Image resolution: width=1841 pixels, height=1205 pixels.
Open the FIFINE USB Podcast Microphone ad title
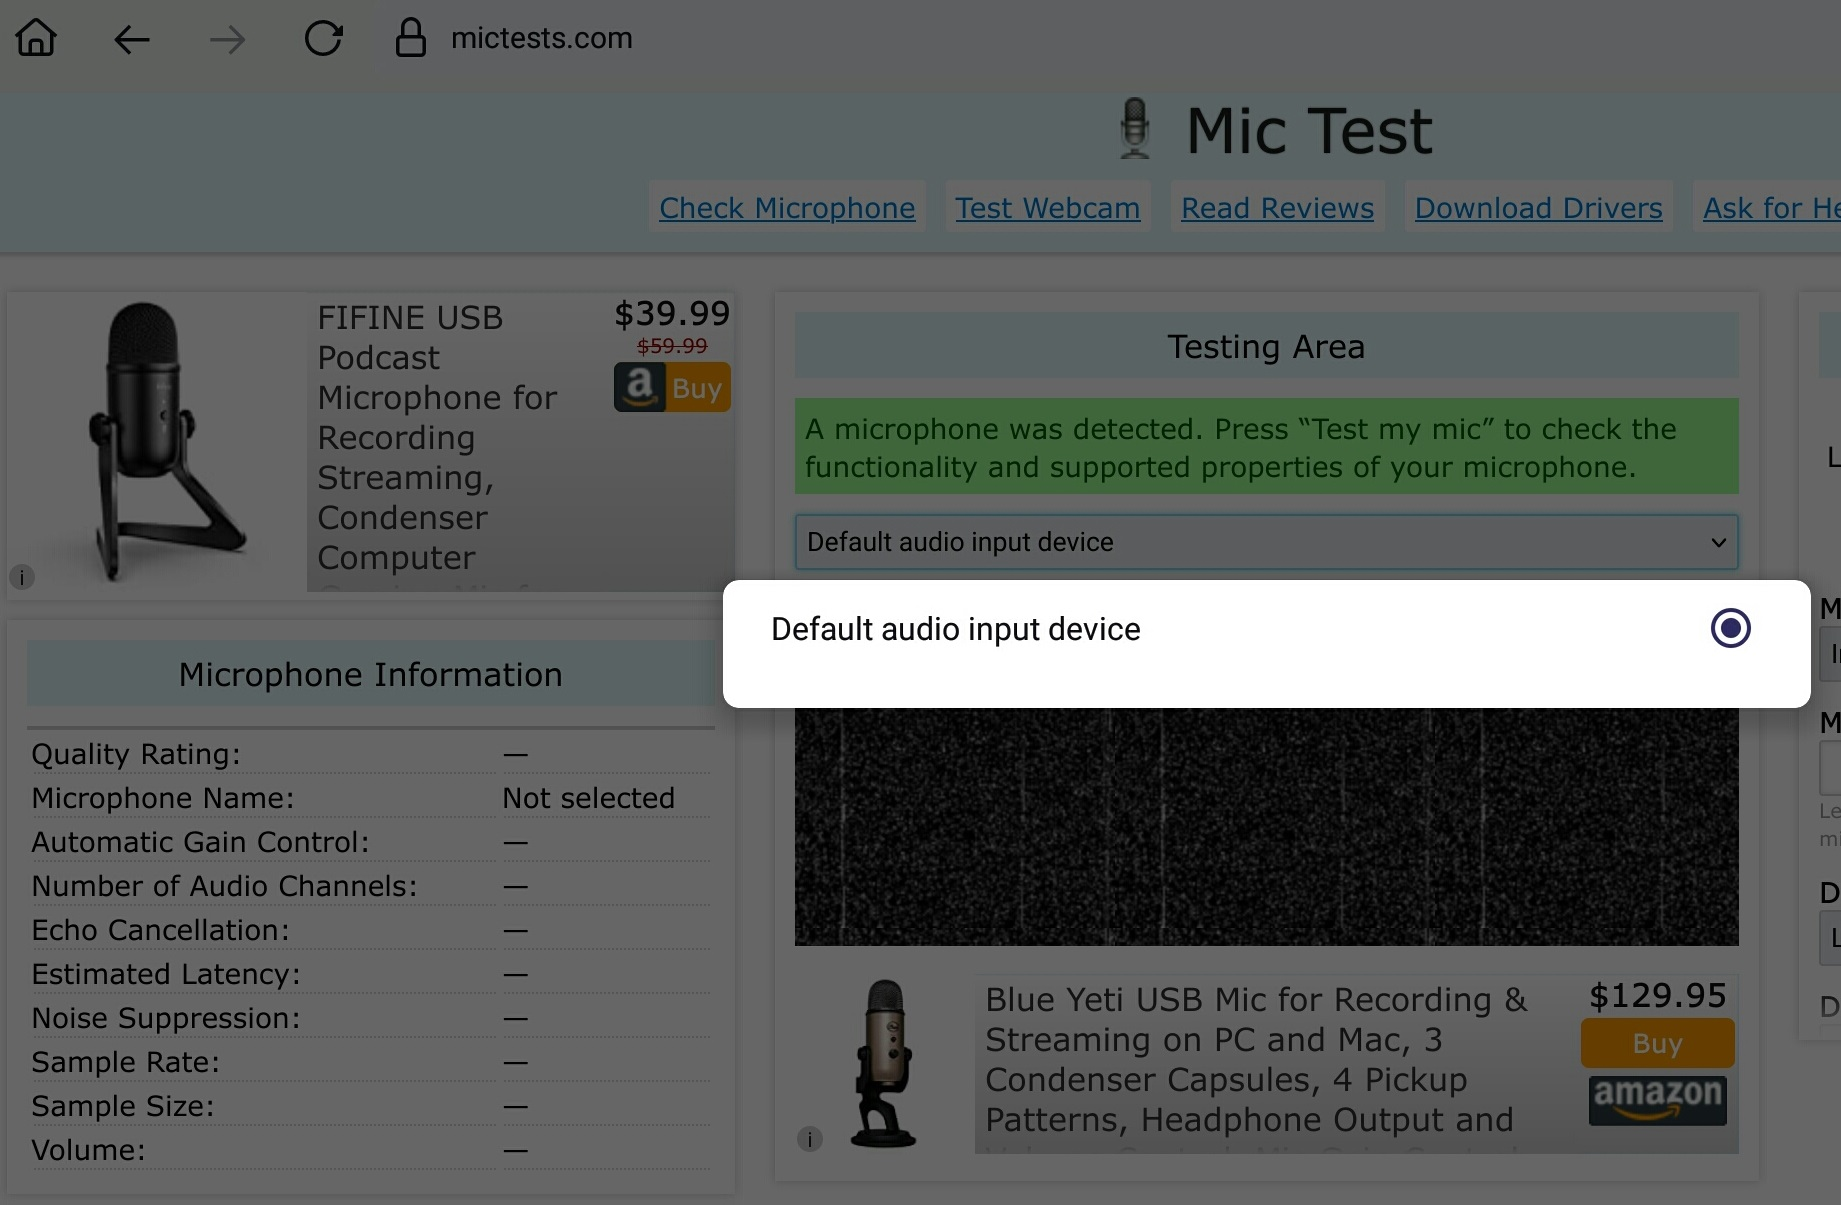pyautogui.click(x=437, y=437)
